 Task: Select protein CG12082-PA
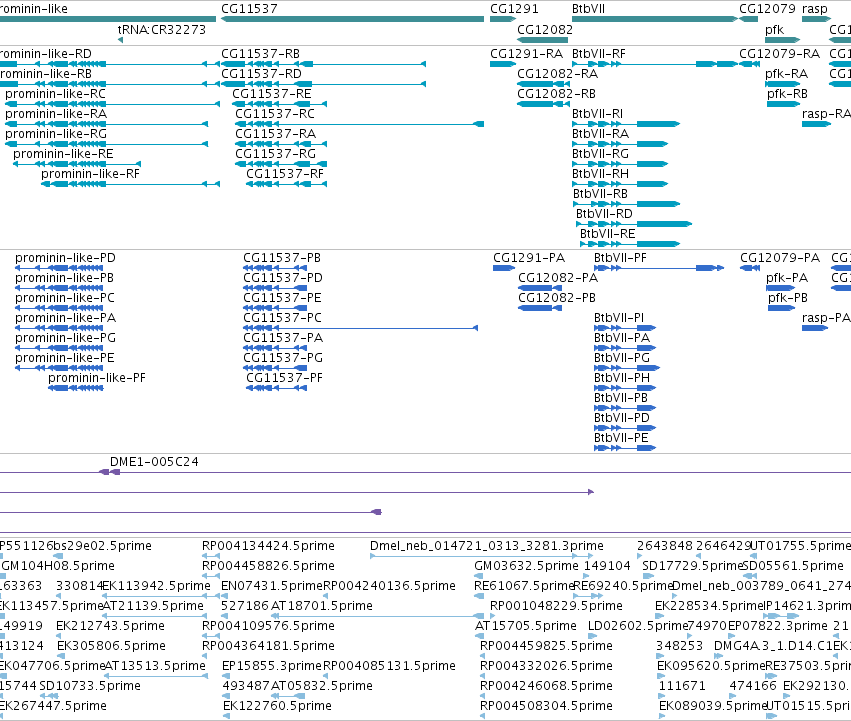click(558, 278)
